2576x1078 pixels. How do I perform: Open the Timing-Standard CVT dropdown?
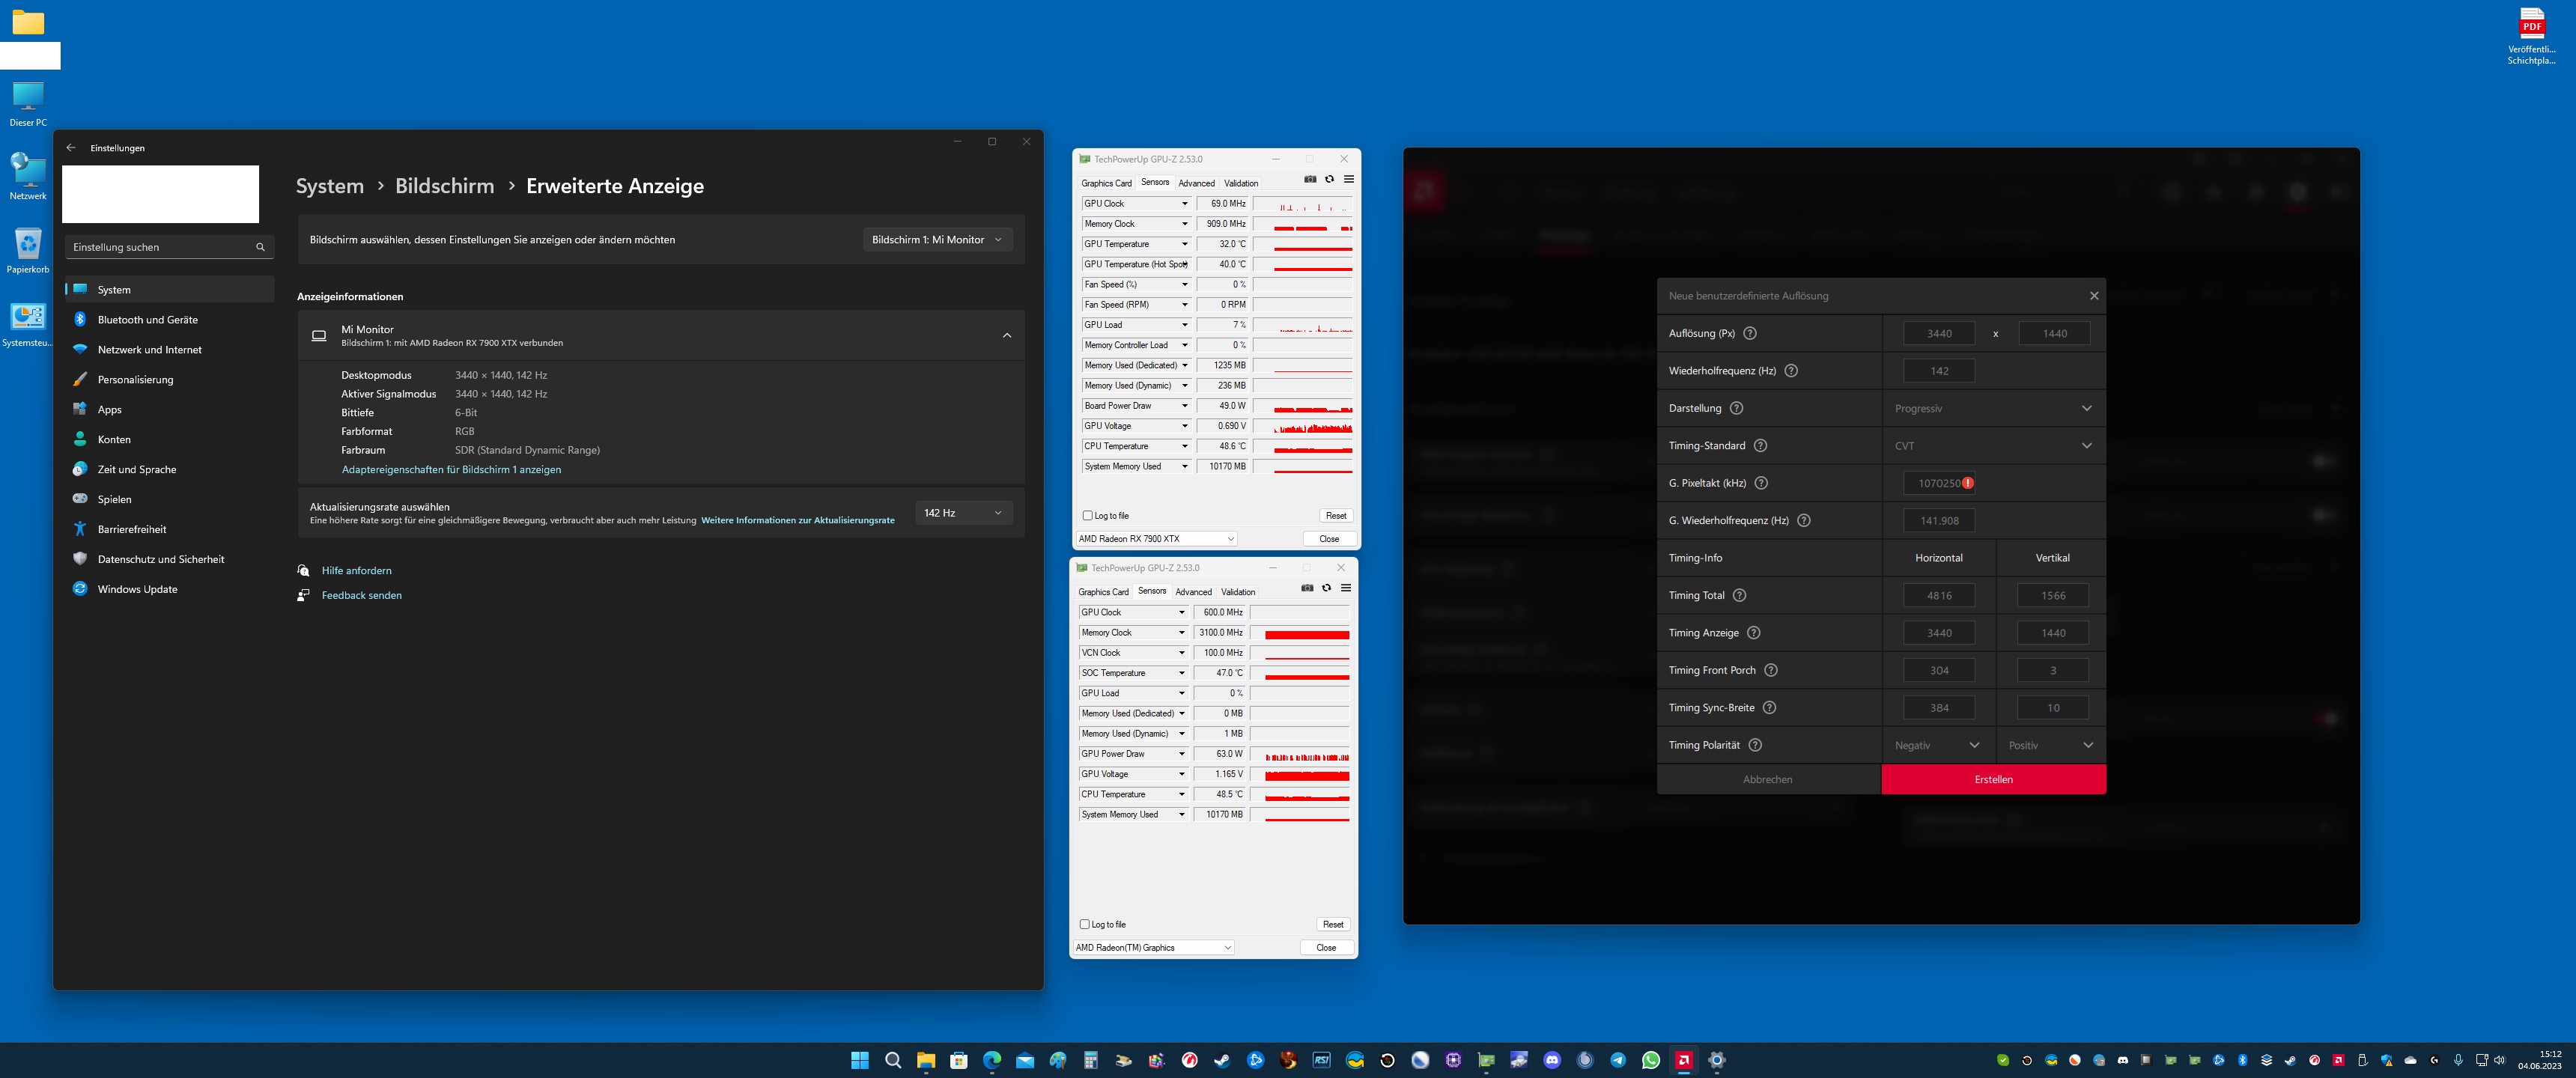click(x=1992, y=446)
